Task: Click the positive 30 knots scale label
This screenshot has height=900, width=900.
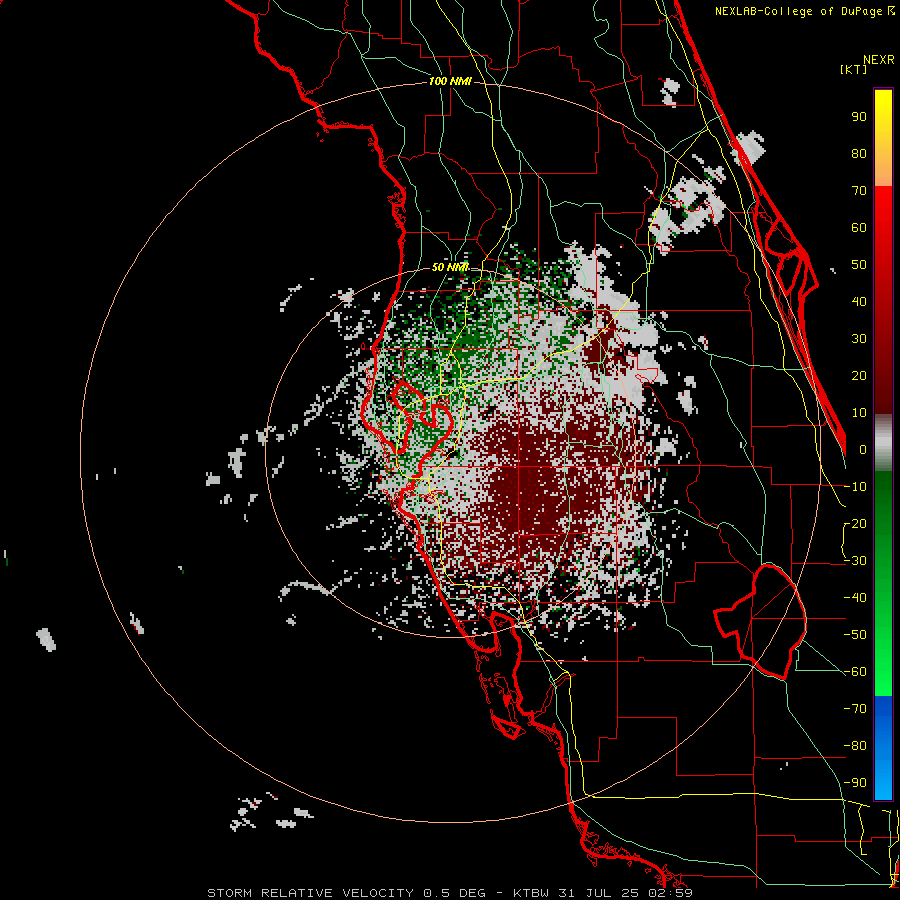Action: click(859, 339)
